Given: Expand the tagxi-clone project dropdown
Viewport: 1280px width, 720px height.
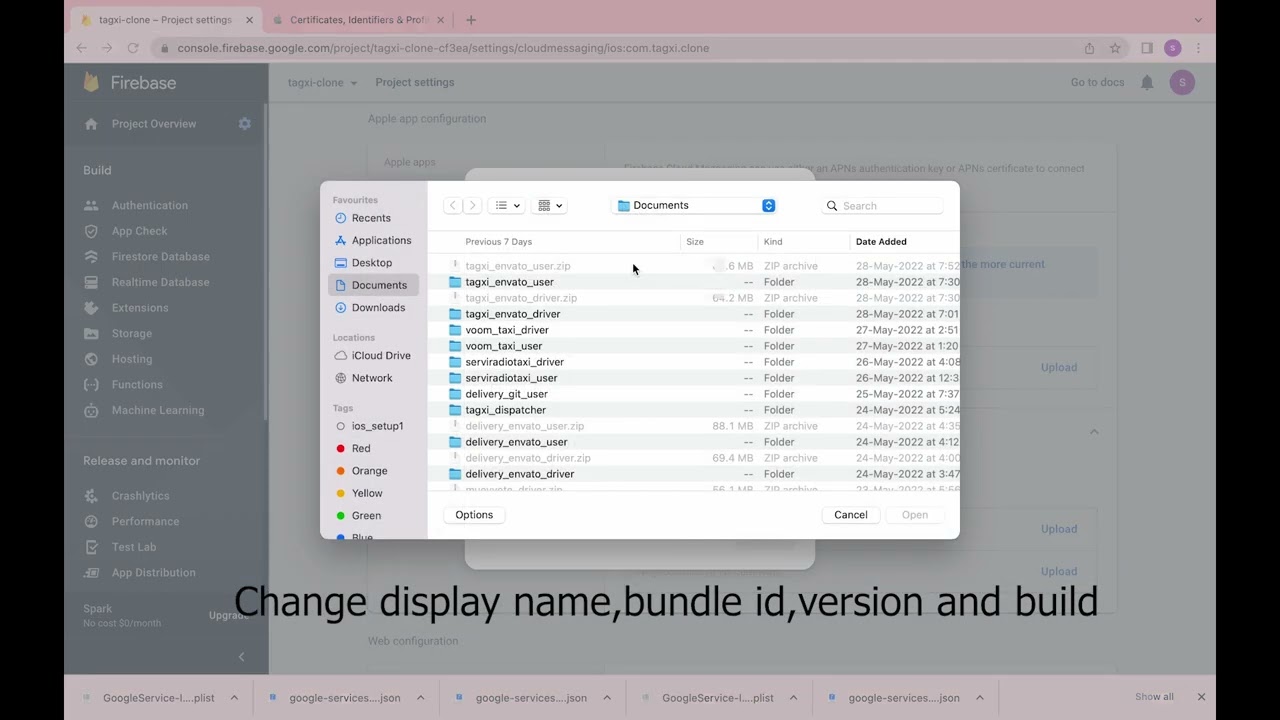Looking at the screenshot, I should pos(323,83).
